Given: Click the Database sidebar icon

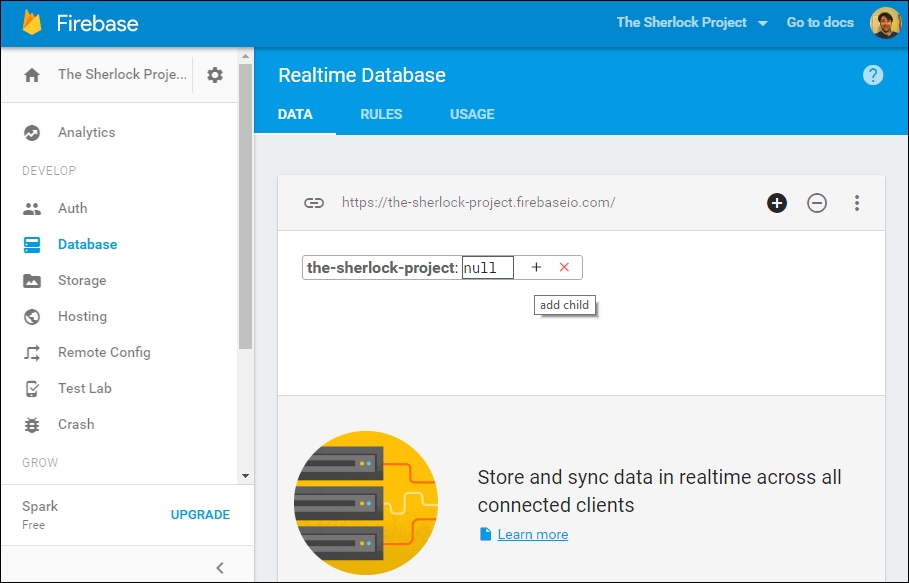Looking at the screenshot, I should [x=32, y=245].
